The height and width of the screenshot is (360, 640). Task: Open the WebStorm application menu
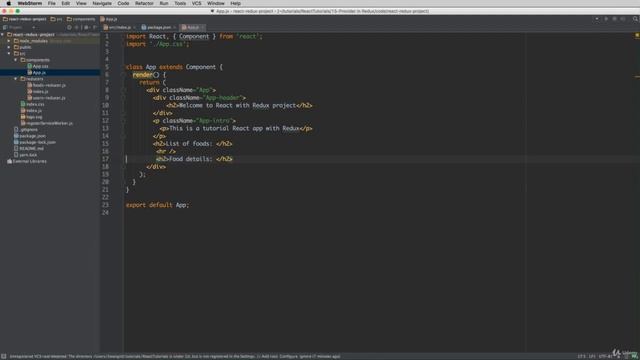[x=30, y=3]
